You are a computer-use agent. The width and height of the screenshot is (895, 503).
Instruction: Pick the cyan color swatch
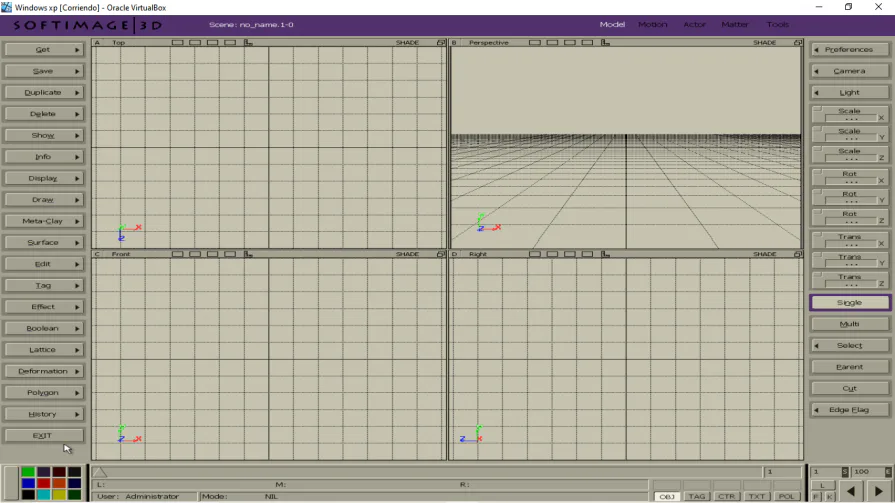[43, 494]
